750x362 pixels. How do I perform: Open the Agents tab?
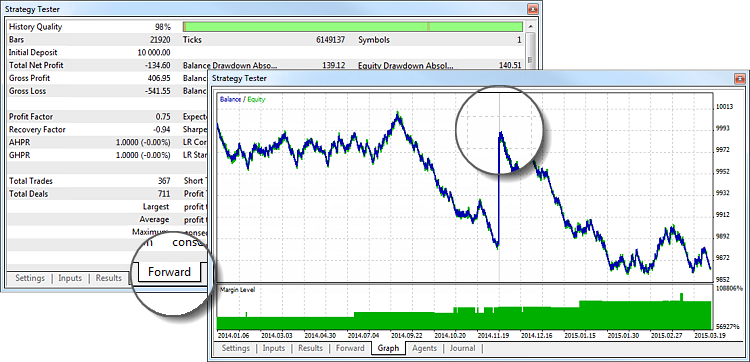coord(424,348)
